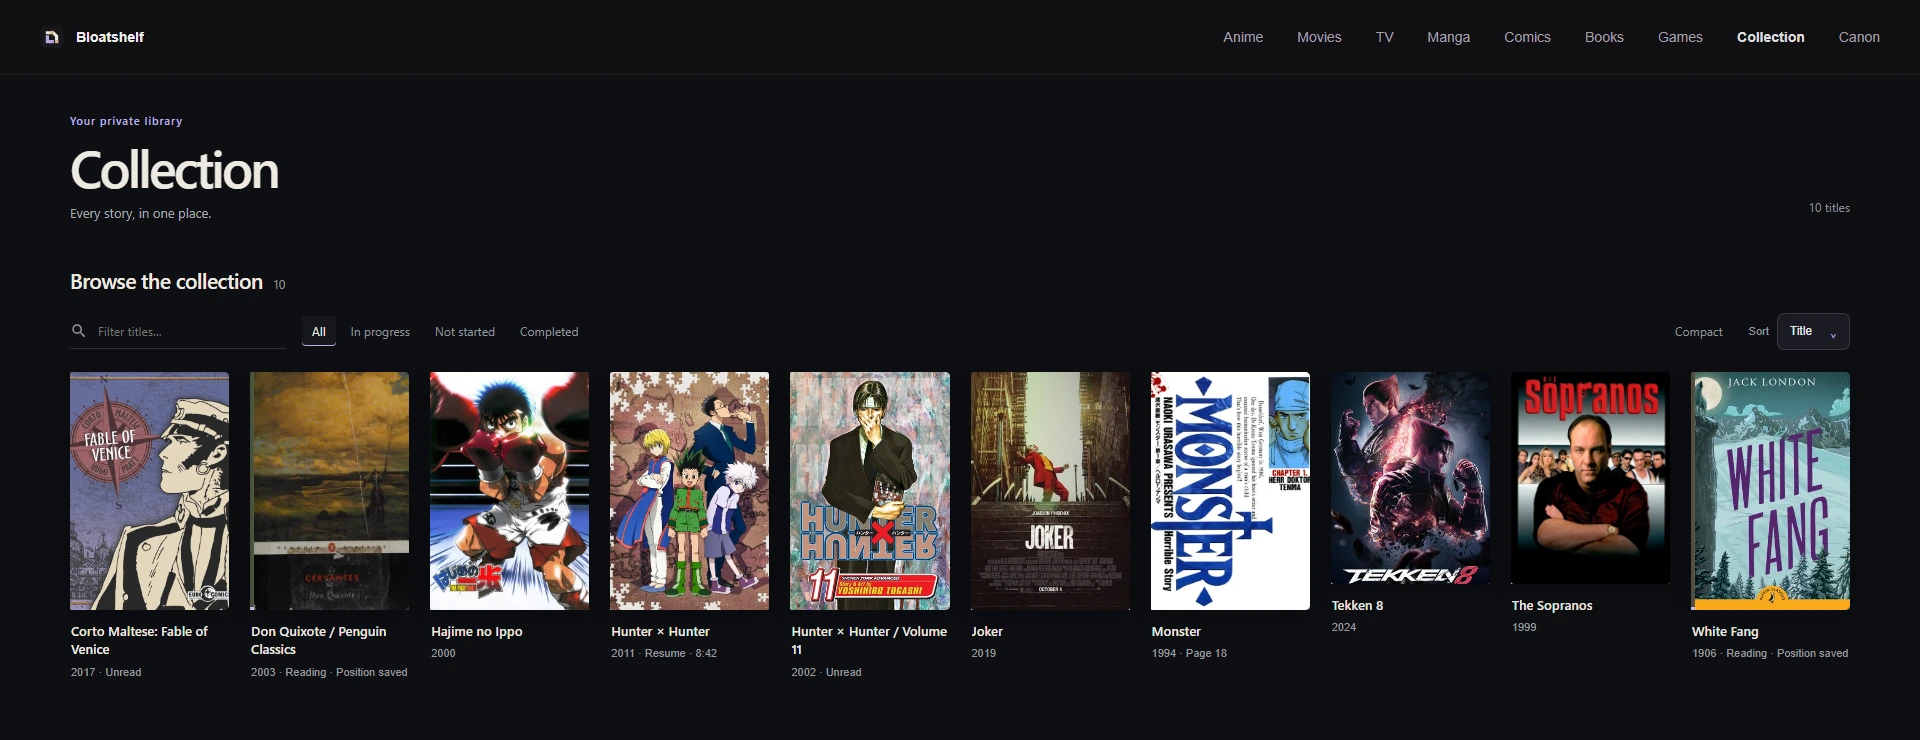Click the Hajime no Ippo title
1920x740 pixels.
pos(477,632)
